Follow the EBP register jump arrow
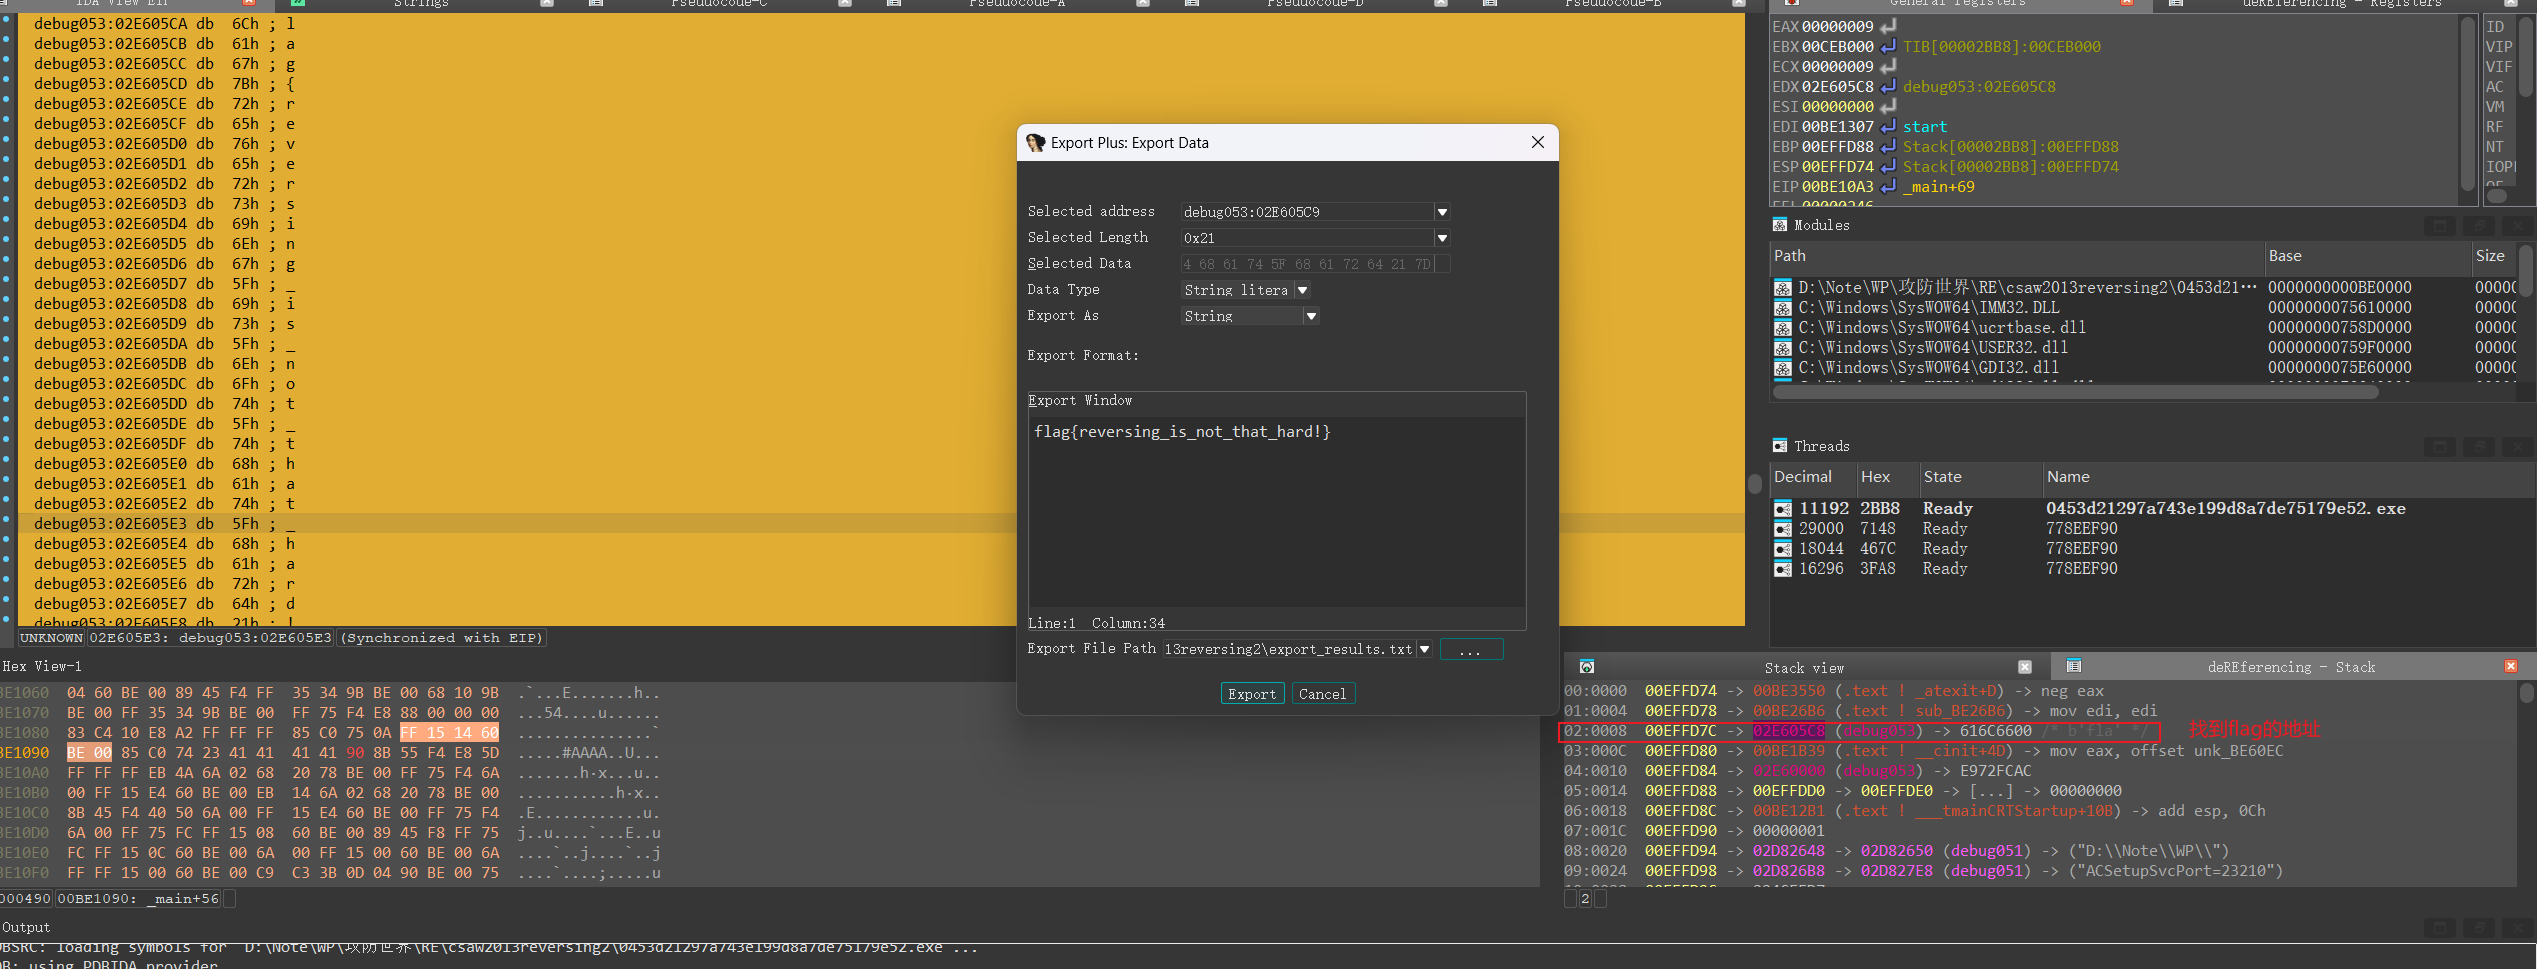The height and width of the screenshot is (969, 2537). [x=1888, y=146]
